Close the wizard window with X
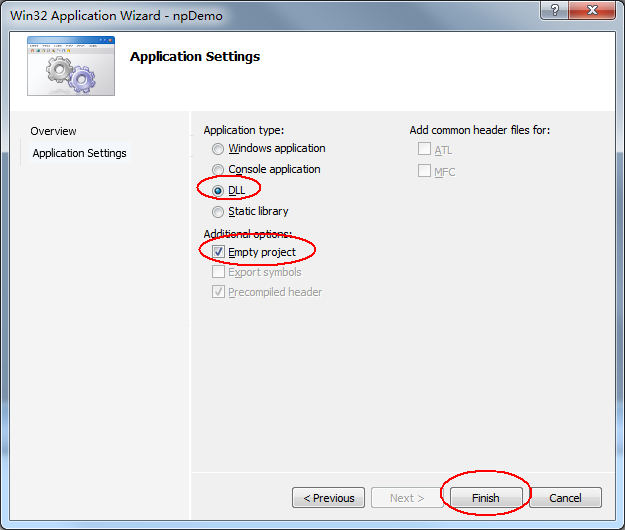Viewport: 625px width, 530px height. coord(592,10)
